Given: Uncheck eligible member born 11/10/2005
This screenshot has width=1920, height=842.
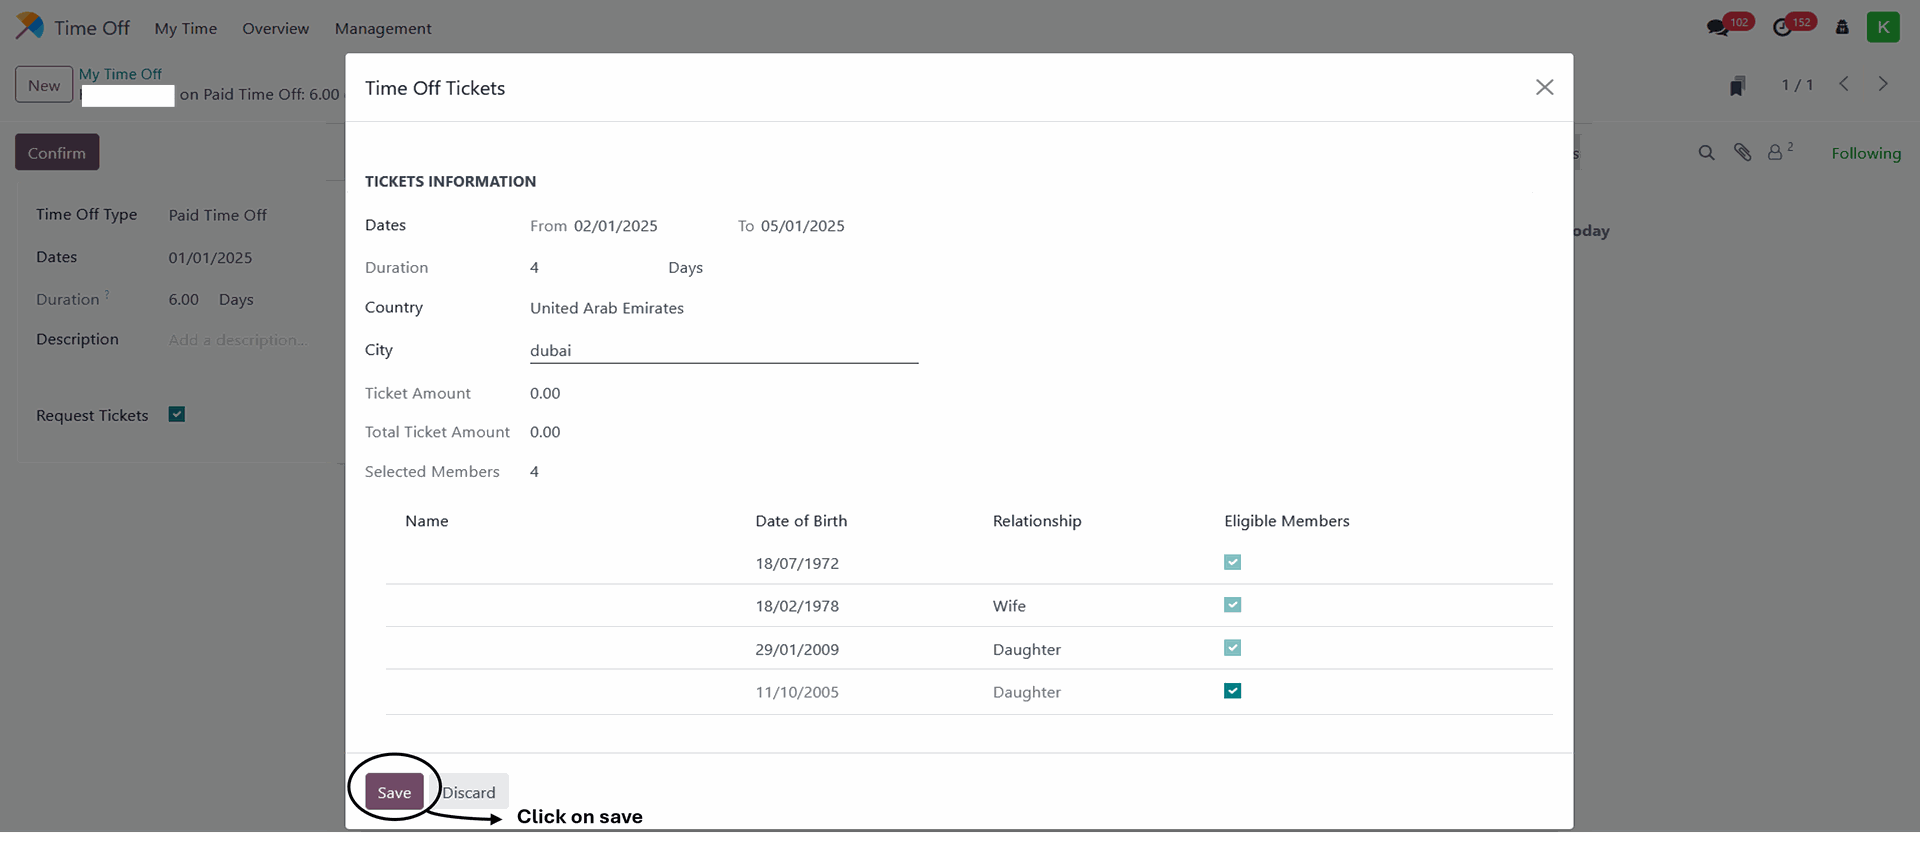Looking at the screenshot, I should coord(1232,691).
